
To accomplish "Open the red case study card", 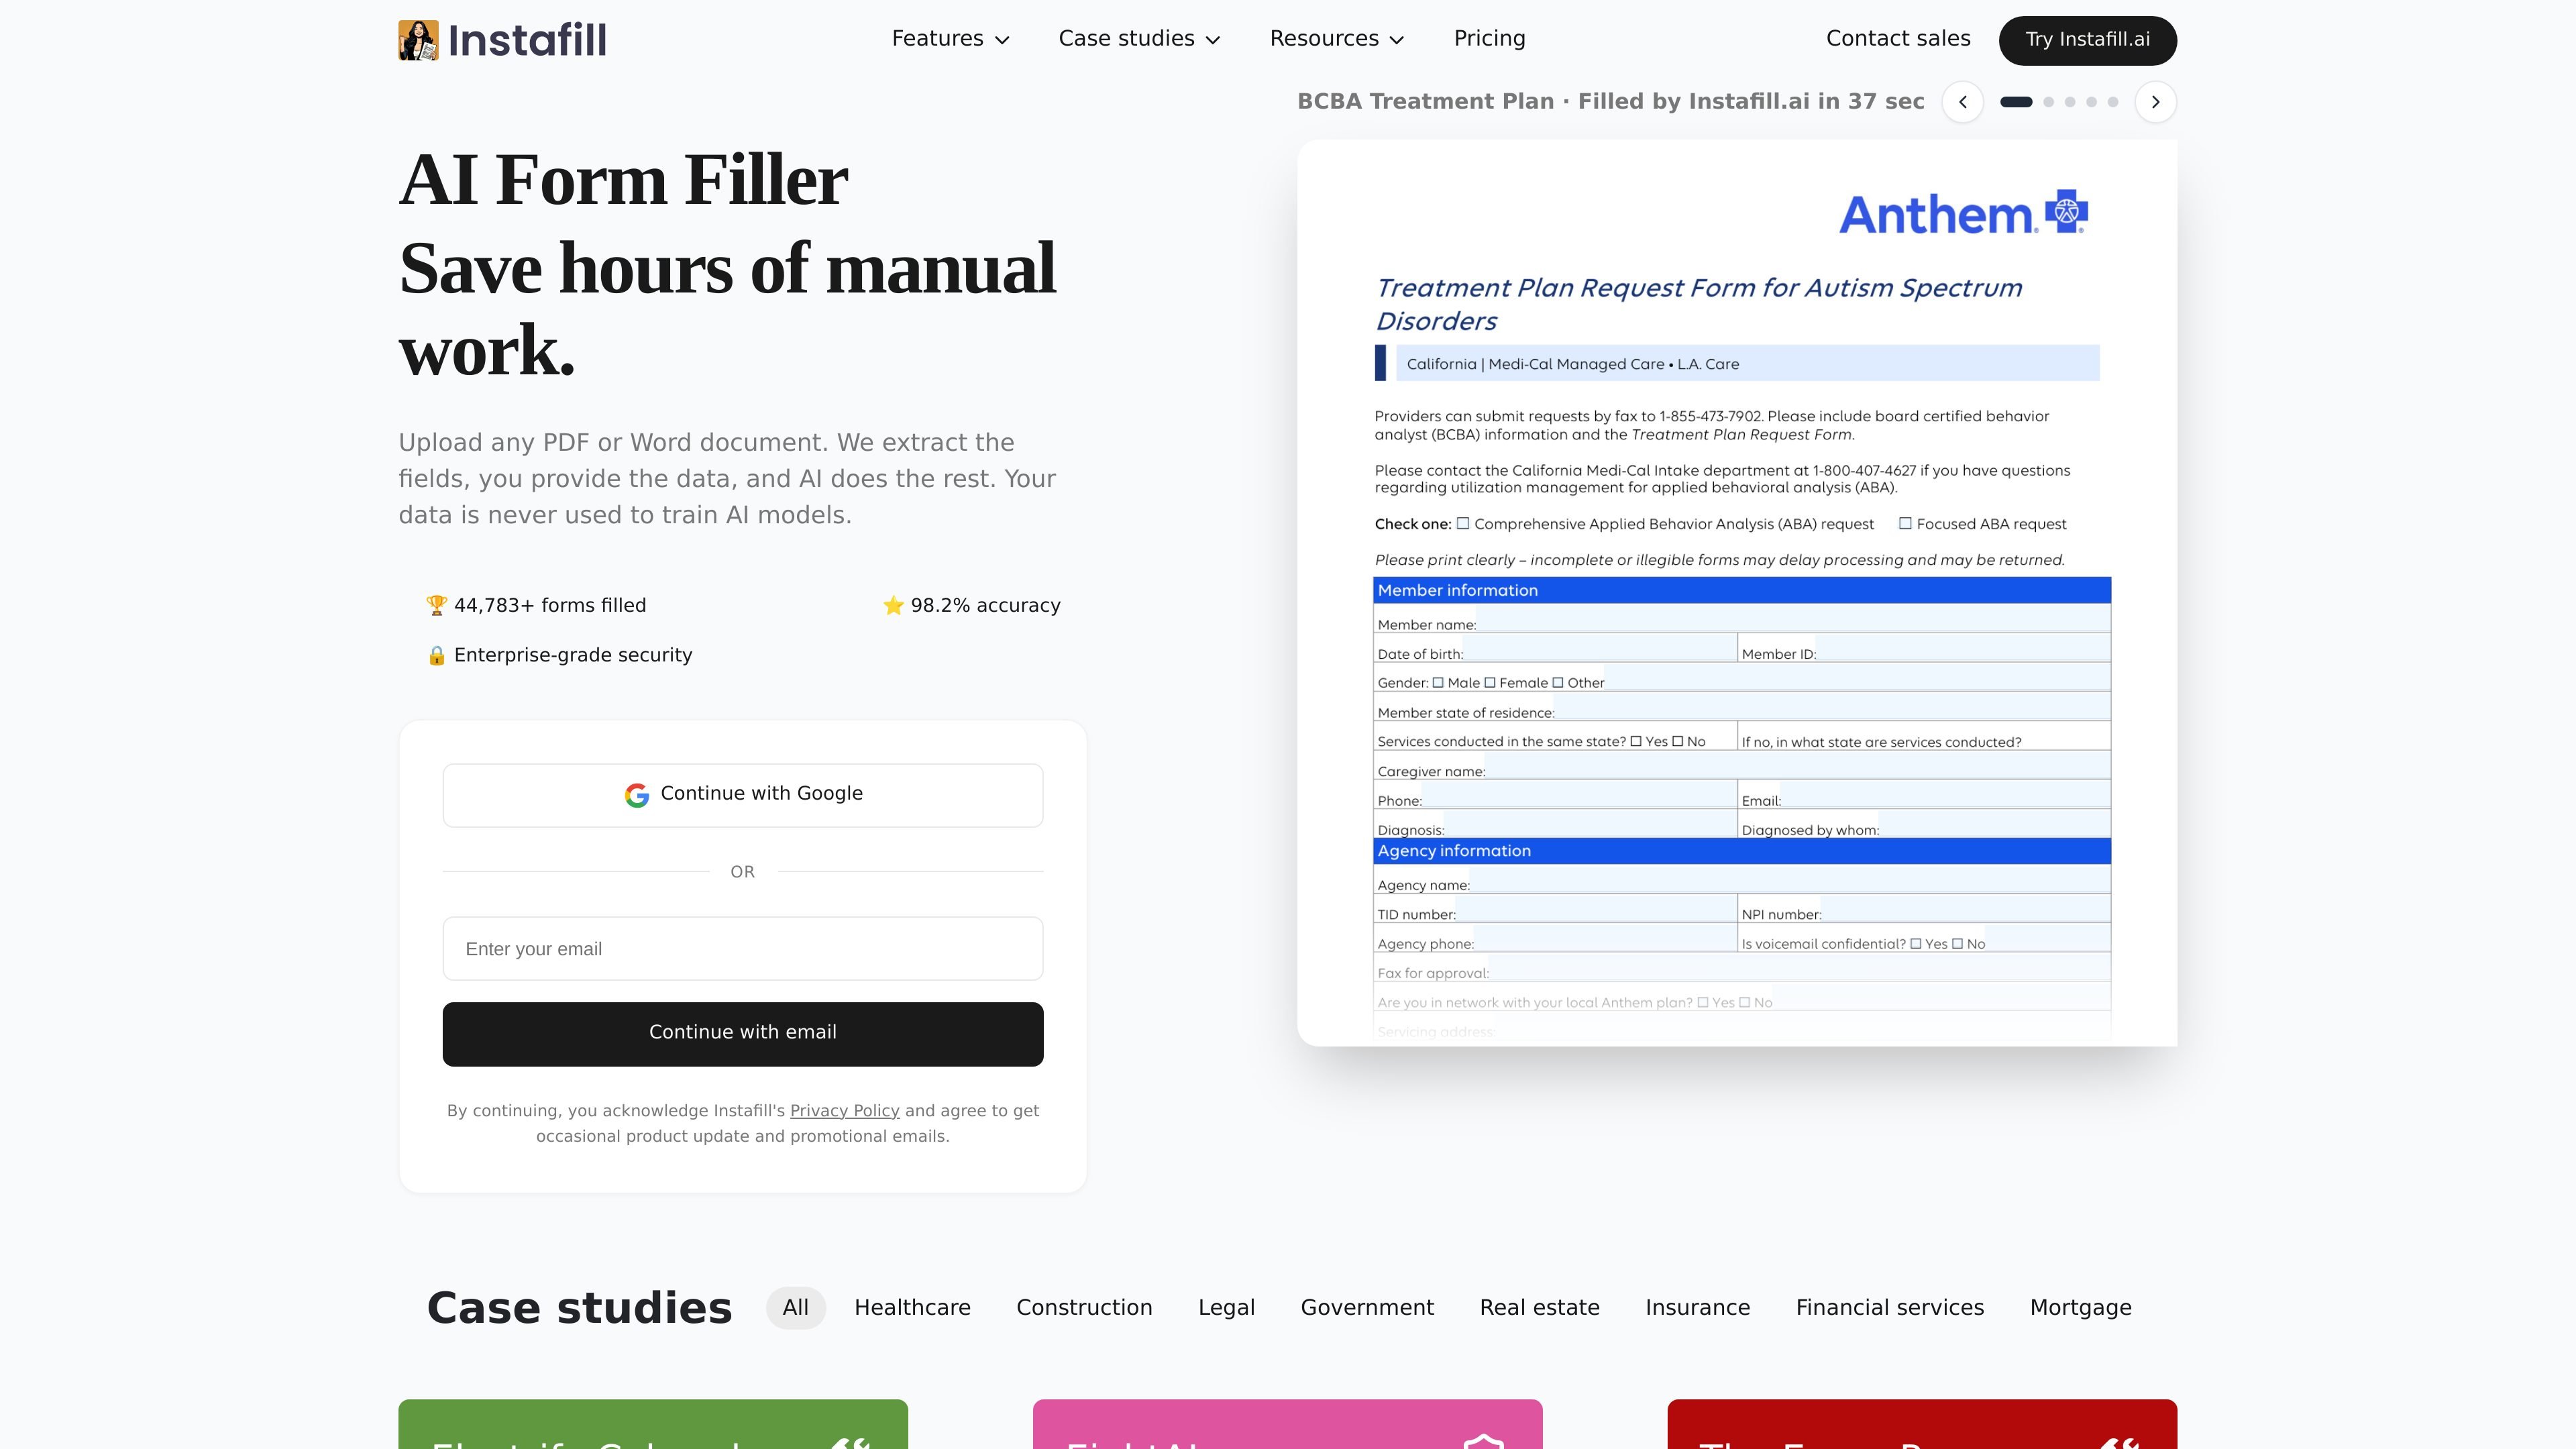I will pos(1922,1424).
